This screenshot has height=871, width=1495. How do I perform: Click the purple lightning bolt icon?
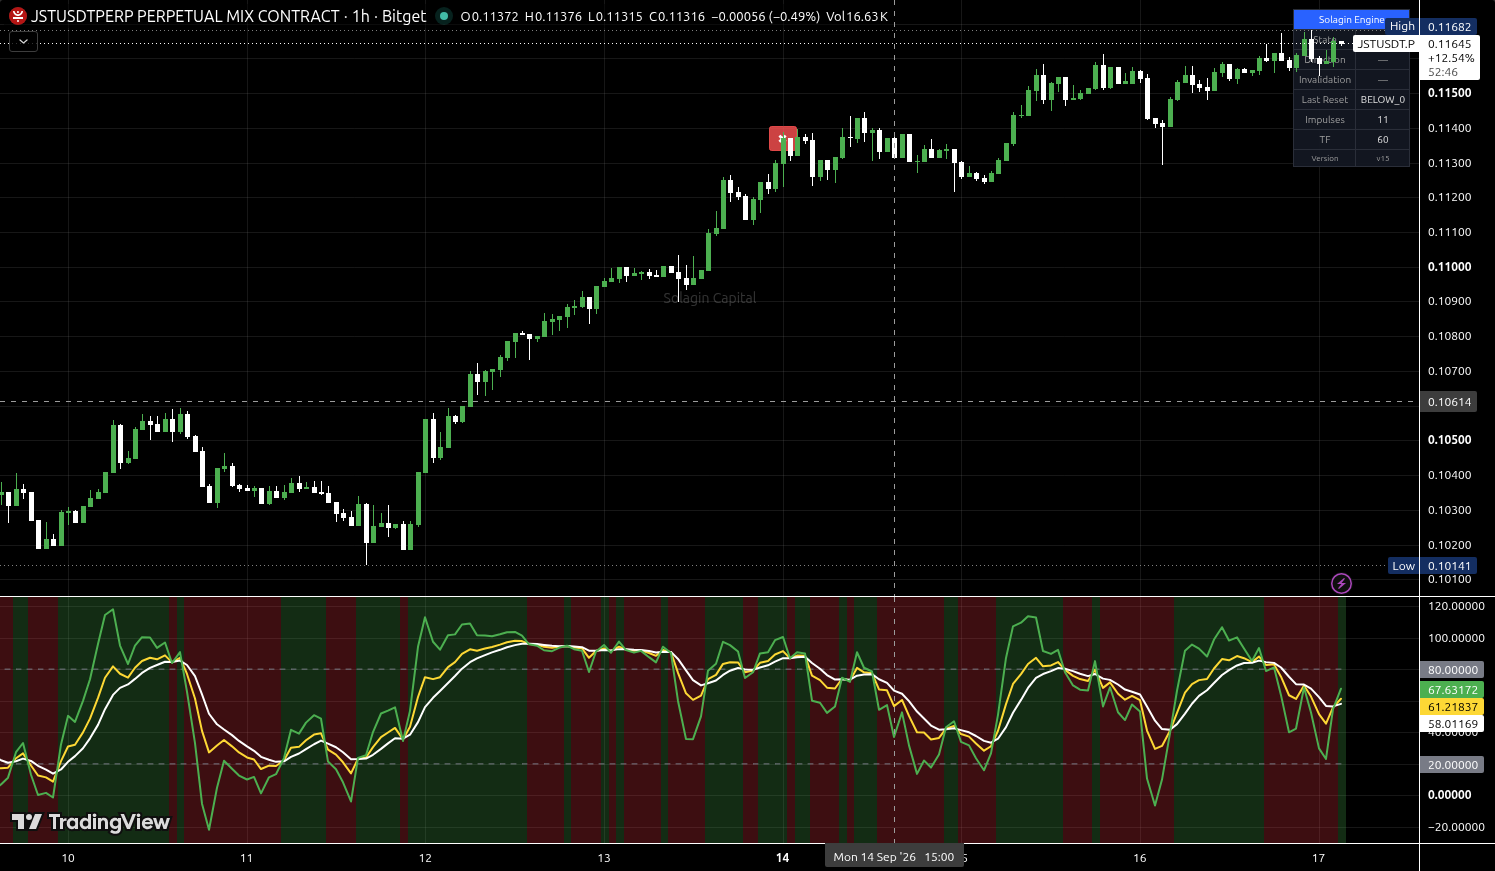coord(1341,583)
